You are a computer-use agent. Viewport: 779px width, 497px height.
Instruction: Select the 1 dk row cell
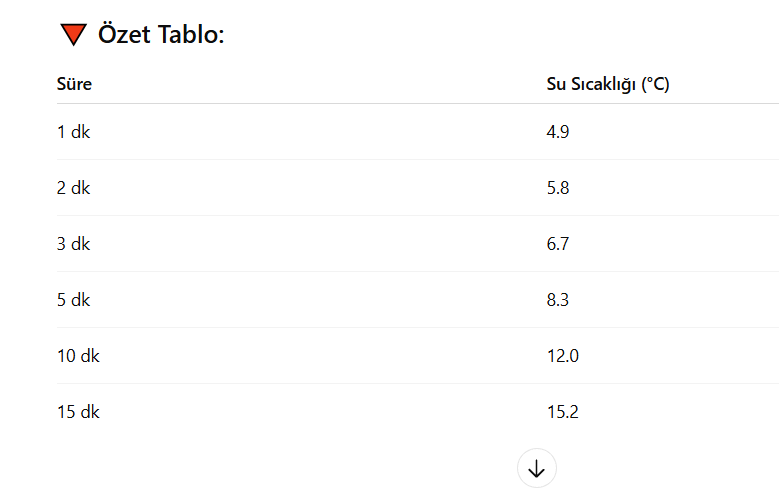pyautogui.click(x=74, y=132)
